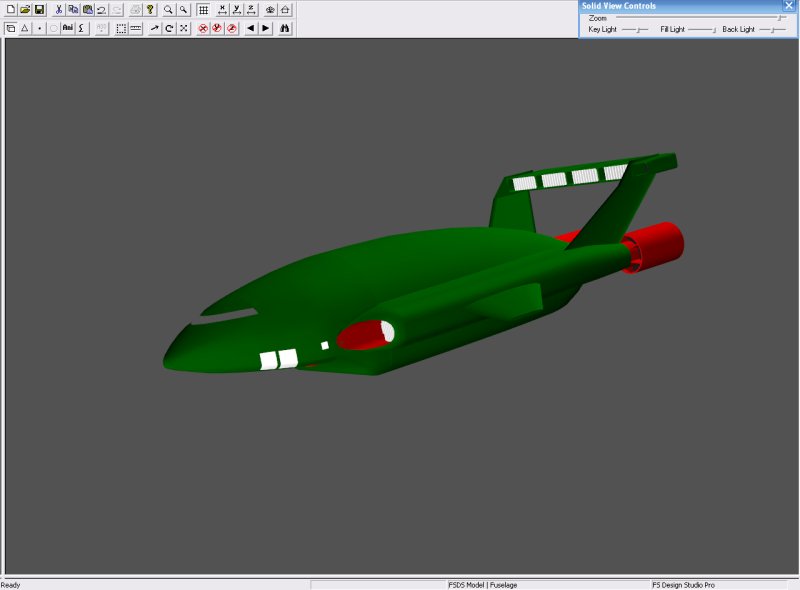Select the Move arrow tool
800x590 pixels.
(155, 28)
